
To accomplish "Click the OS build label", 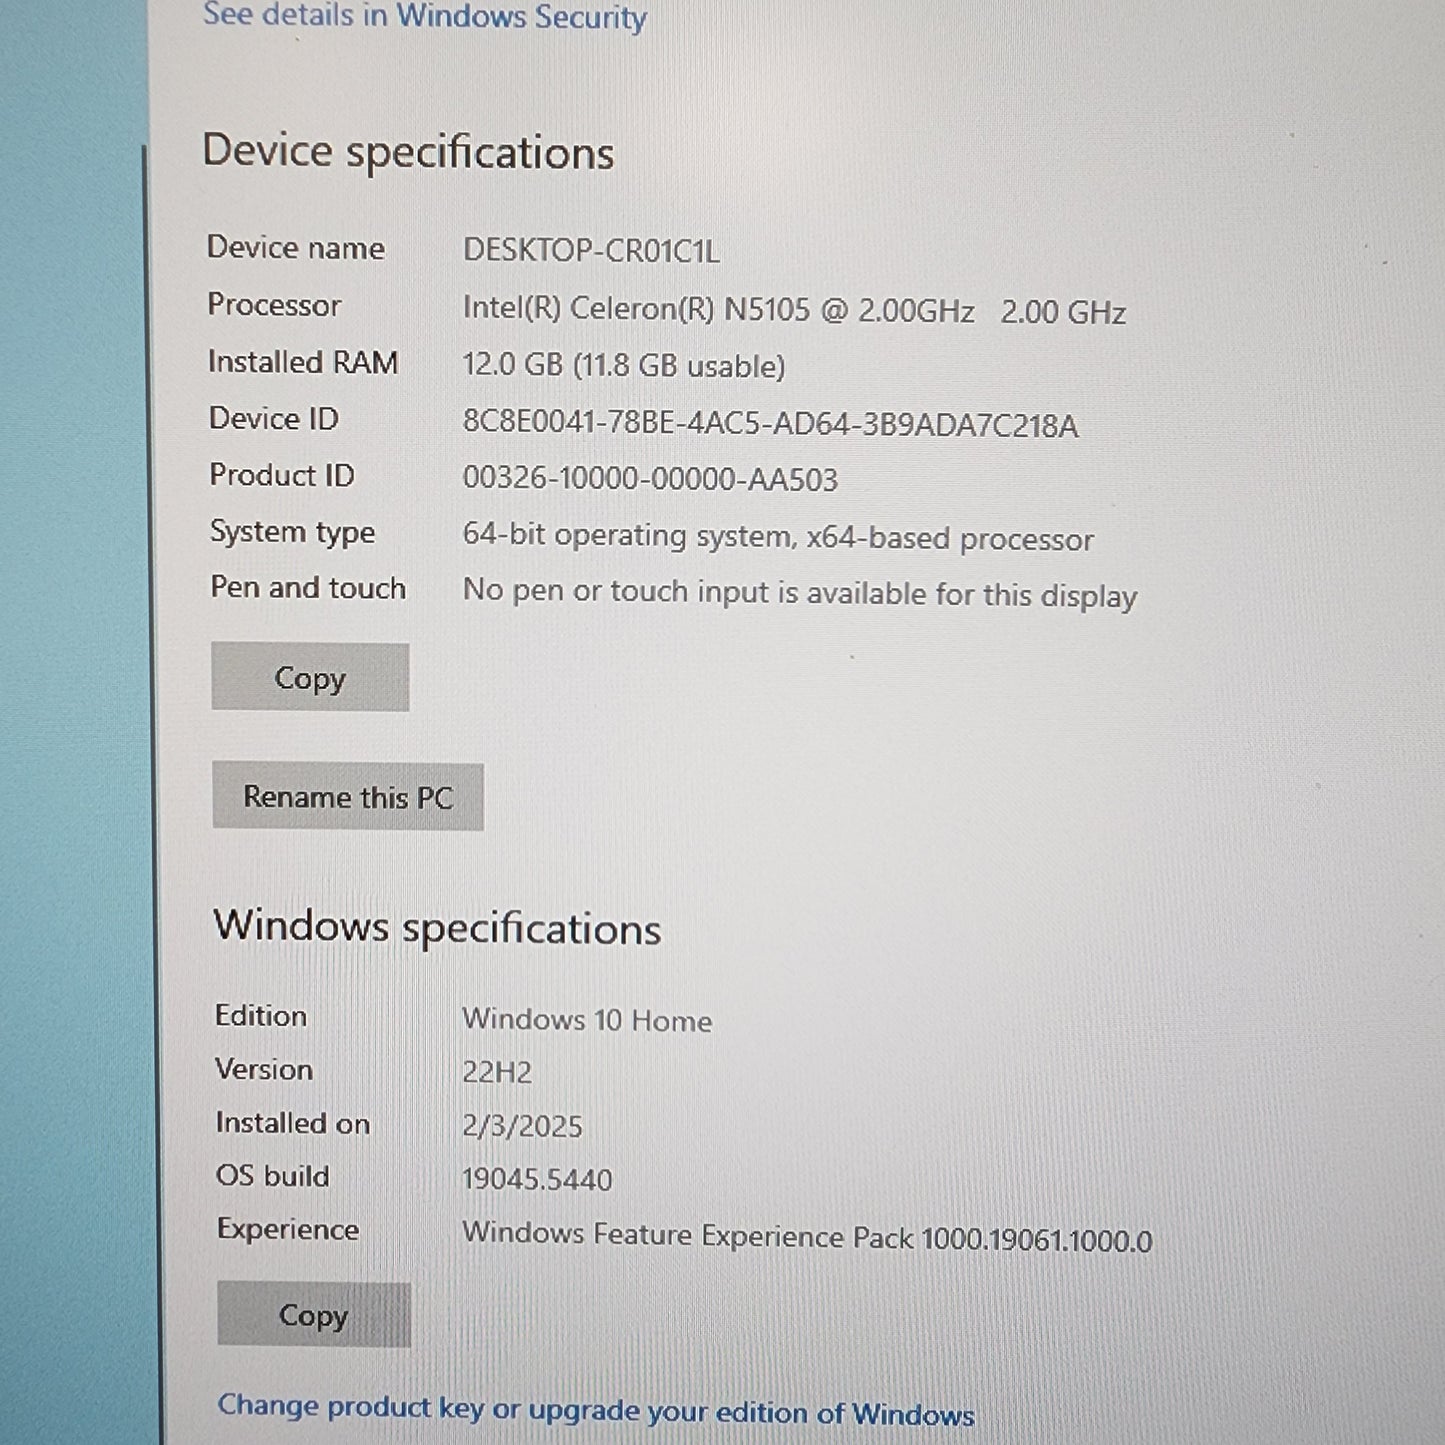I will click(273, 1176).
